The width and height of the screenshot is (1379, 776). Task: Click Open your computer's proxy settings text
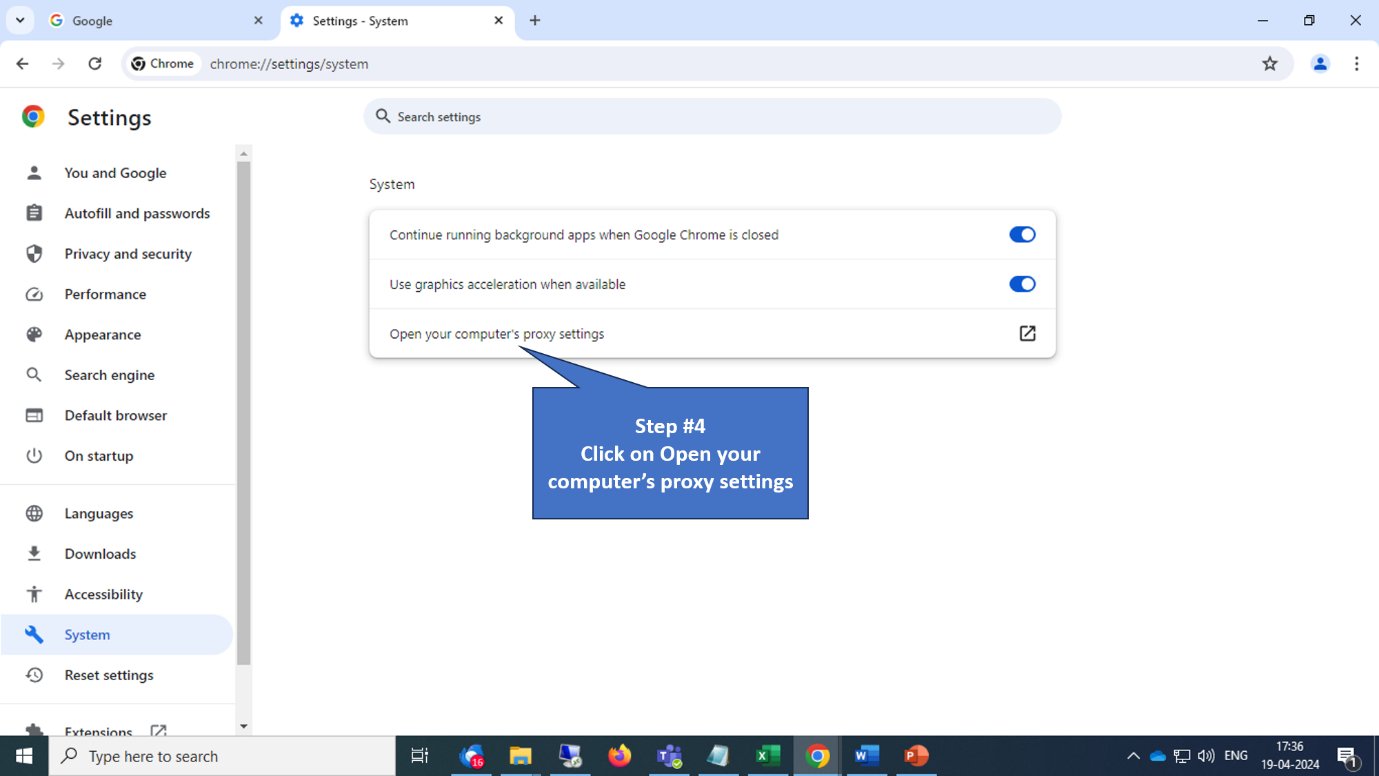coord(497,334)
